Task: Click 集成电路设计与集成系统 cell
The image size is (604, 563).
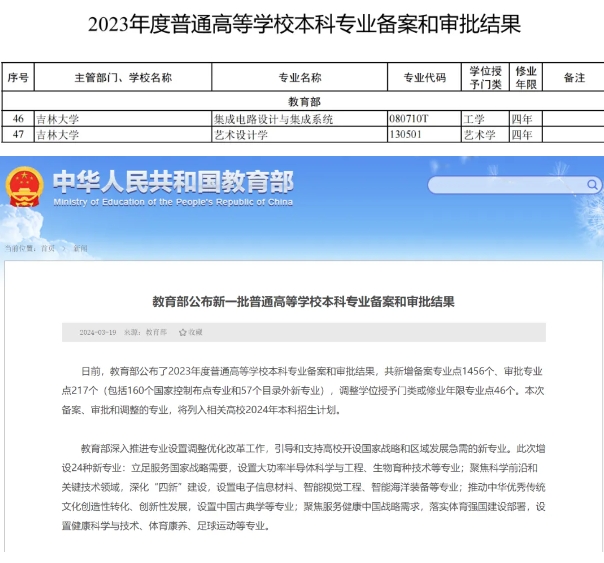Action: pos(300,119)
